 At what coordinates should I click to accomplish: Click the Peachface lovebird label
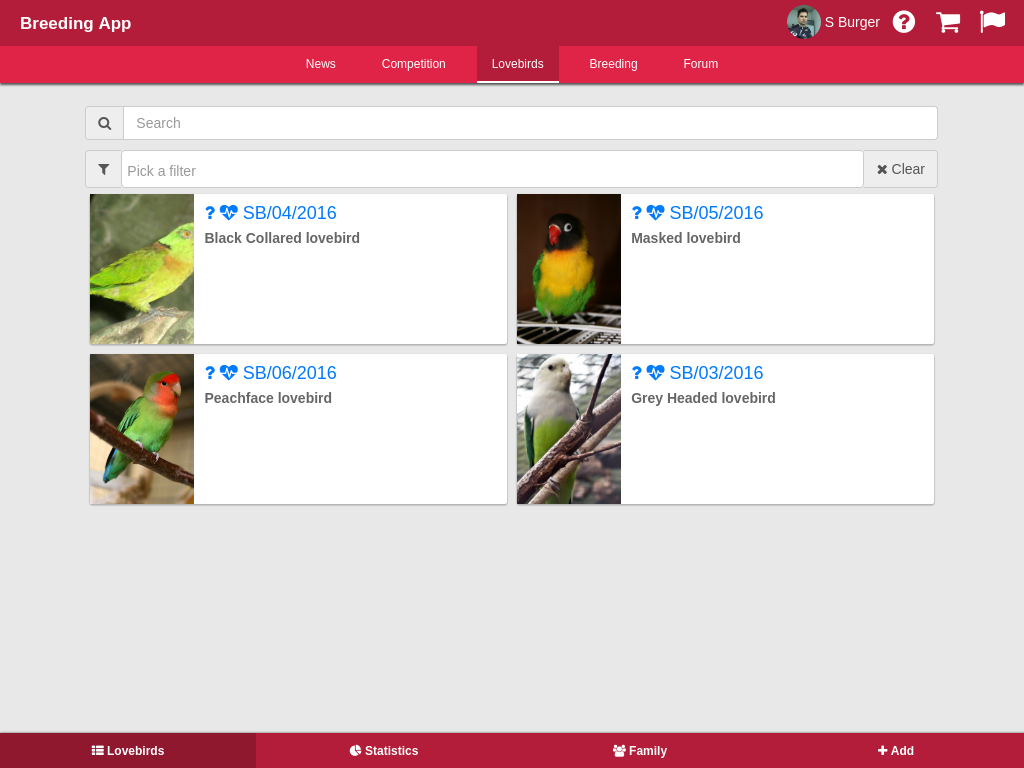(268, 398)
